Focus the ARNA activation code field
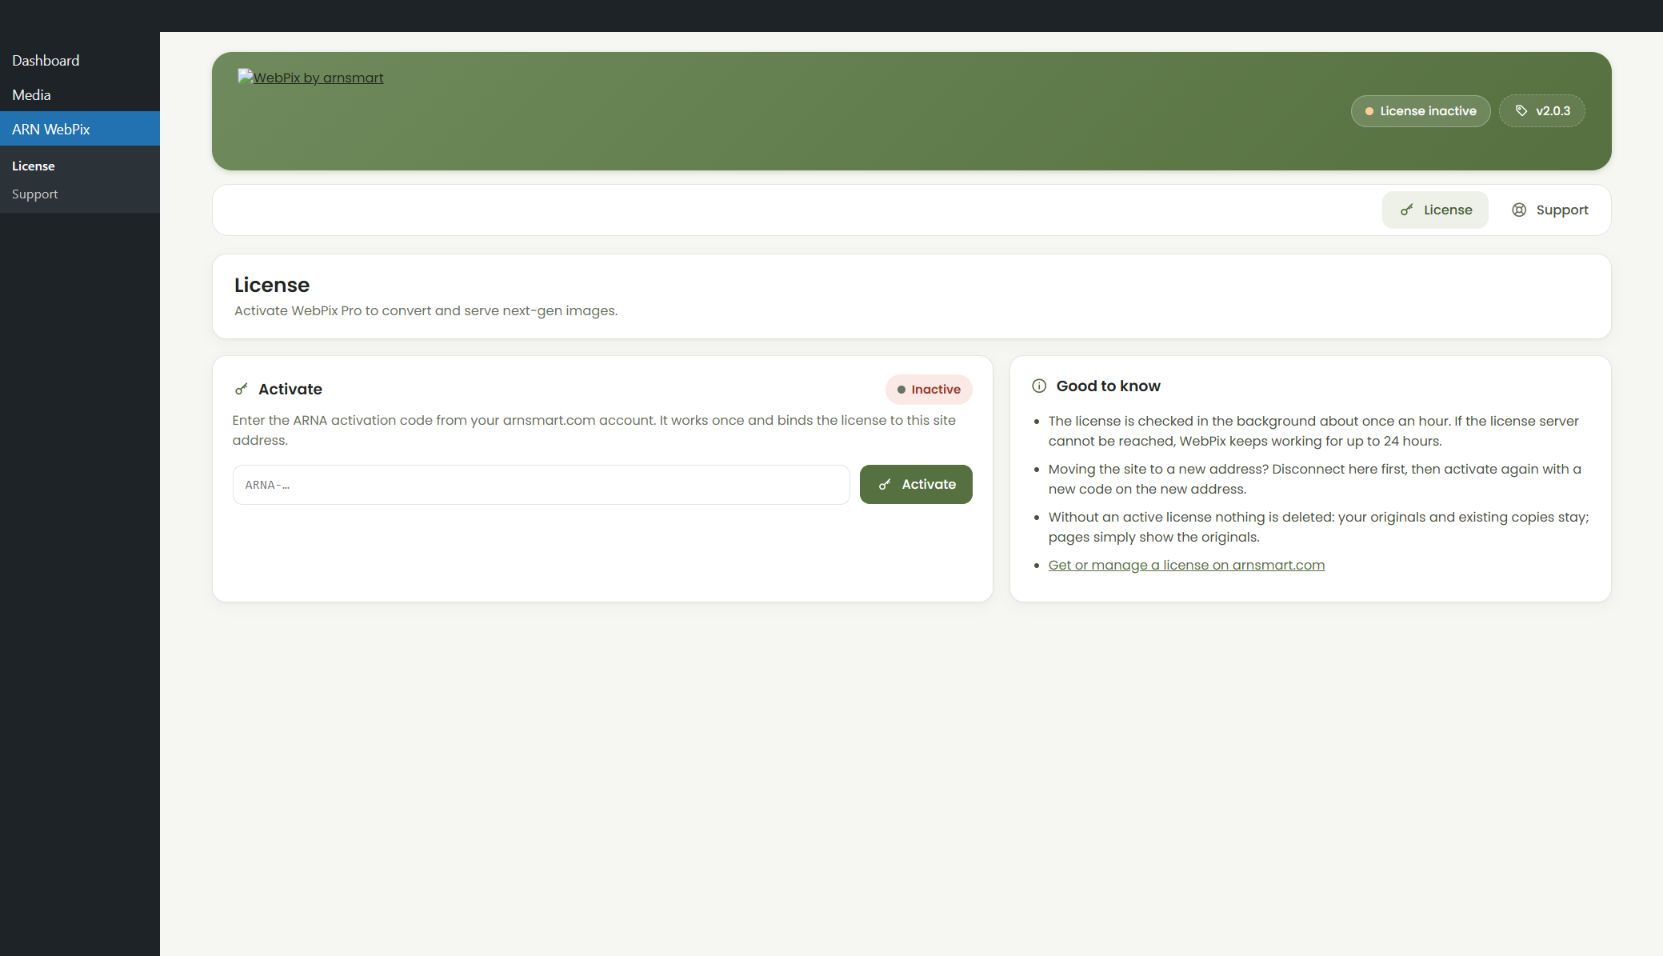The image size is (1663, 956). [541, 485]
